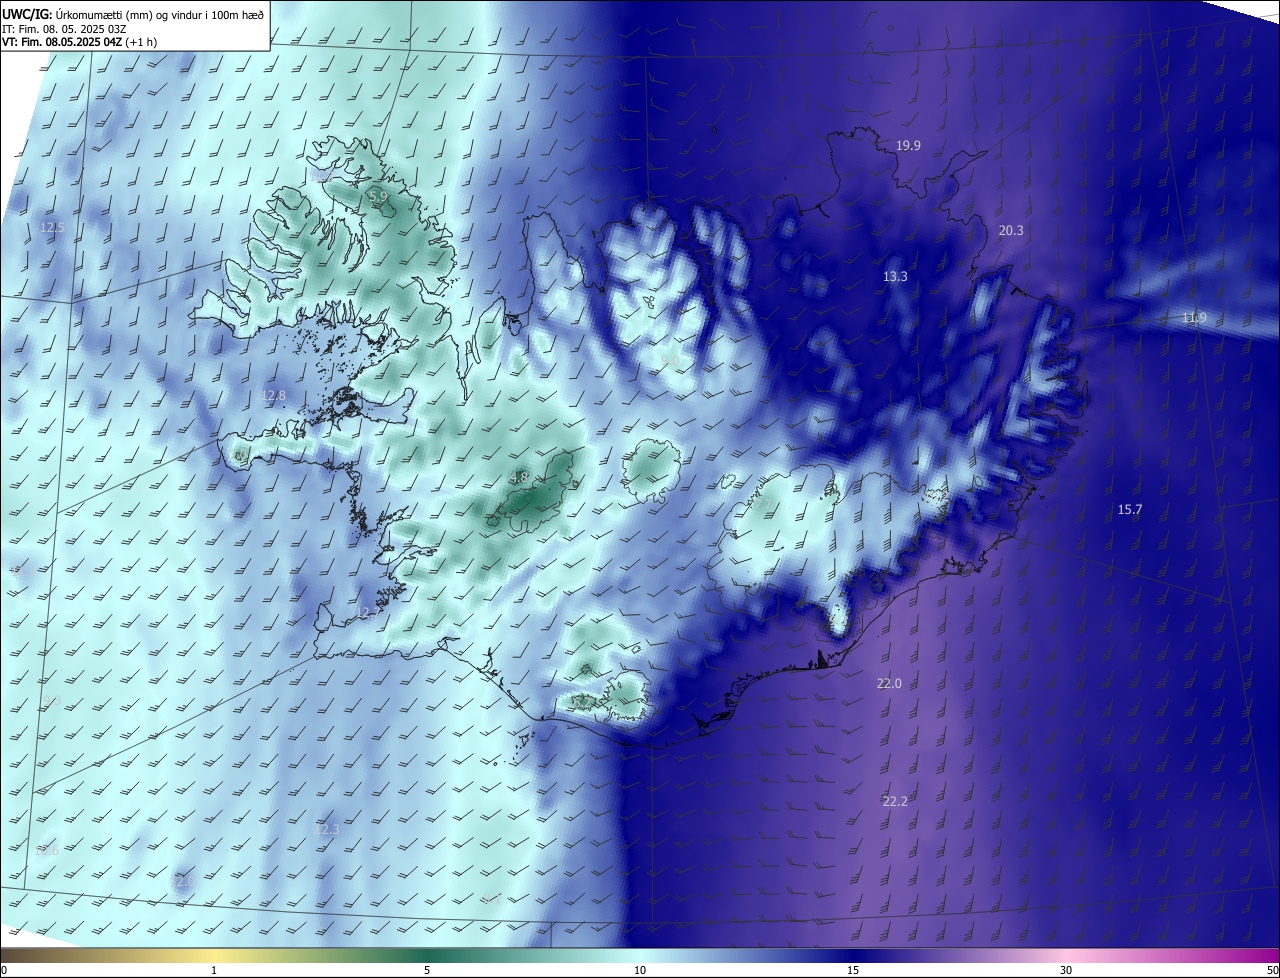Screen dimensions: 1280x978
Task: Click the 1 tick on the color scale
Action: (x=214, y=970)
